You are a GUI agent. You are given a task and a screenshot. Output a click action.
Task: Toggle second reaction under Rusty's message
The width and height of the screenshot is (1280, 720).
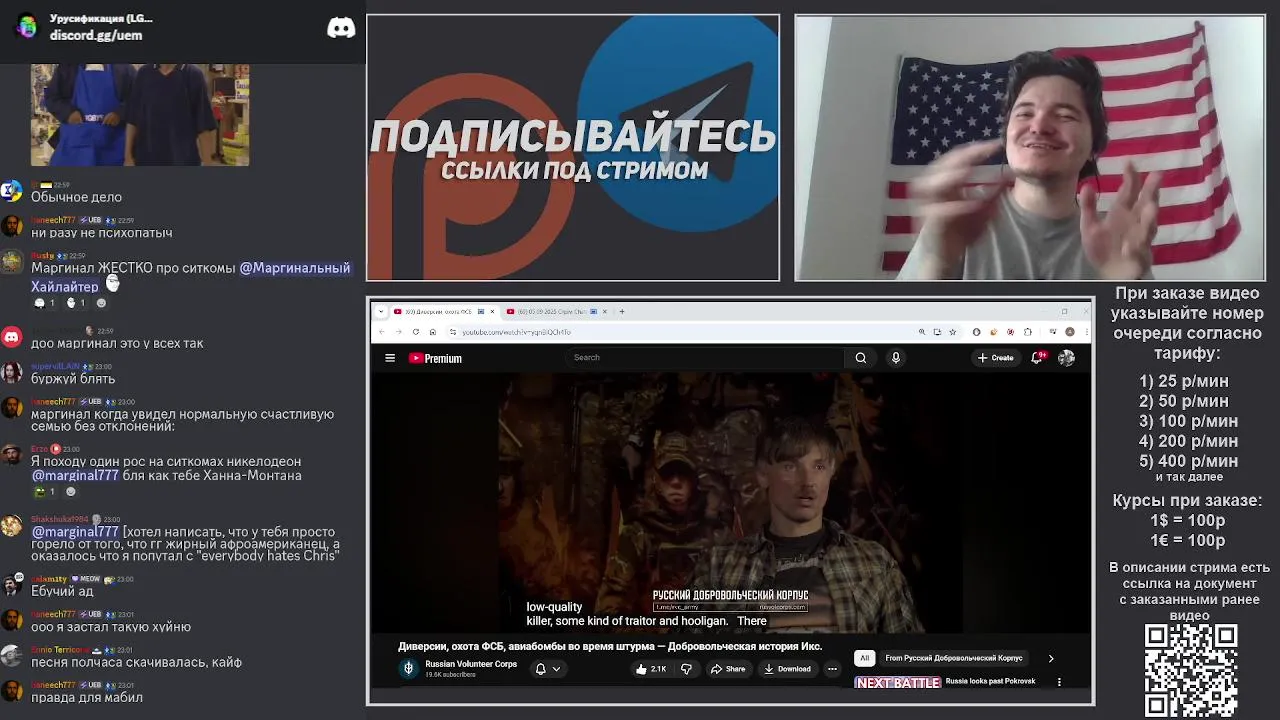(75, 303)
